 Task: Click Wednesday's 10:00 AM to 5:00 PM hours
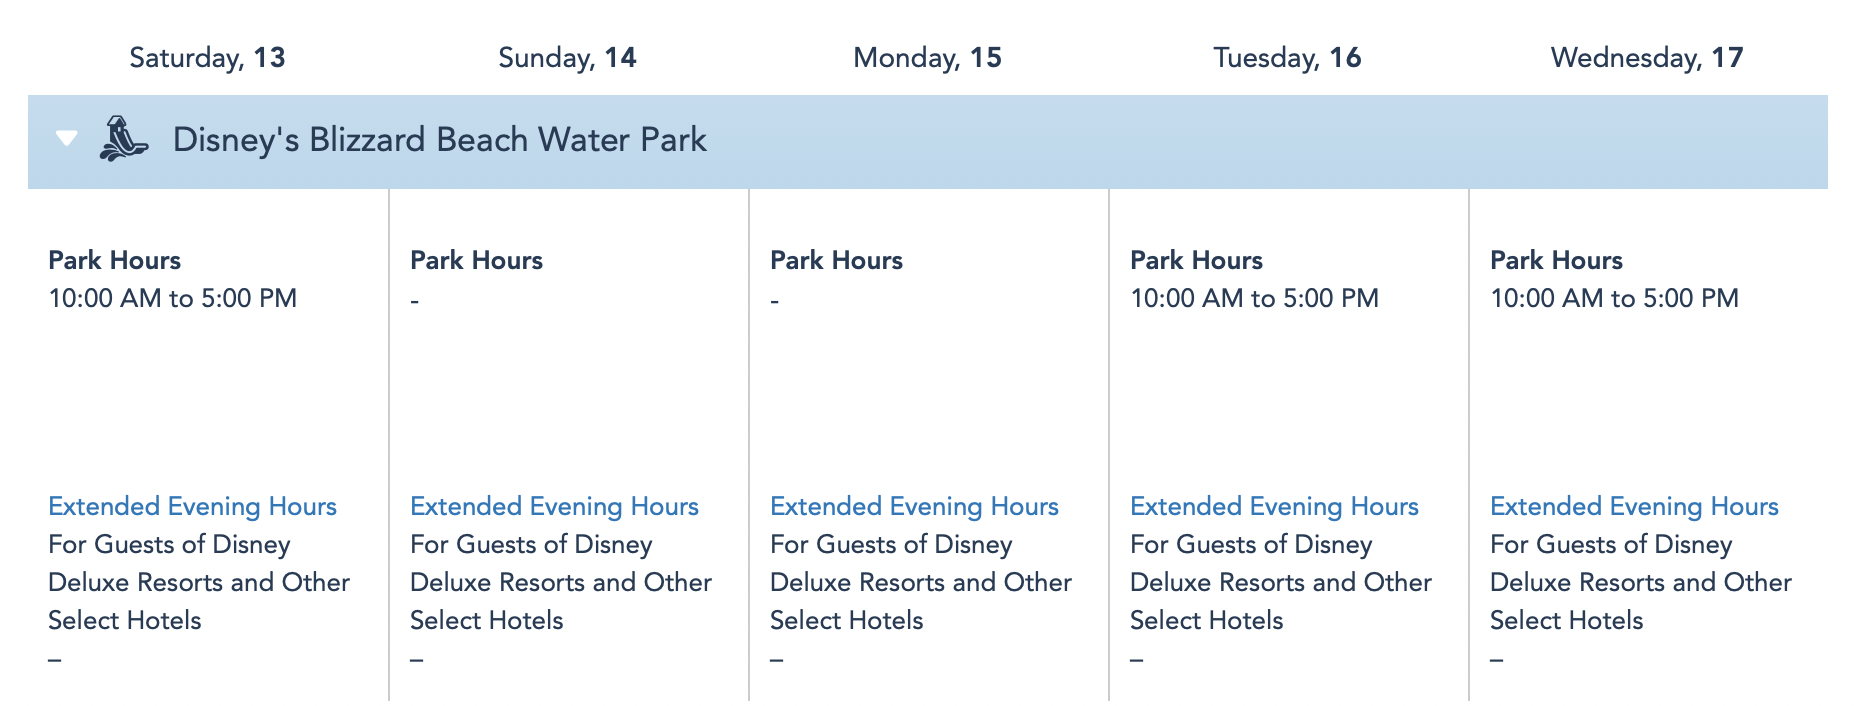coord(1614,298)
